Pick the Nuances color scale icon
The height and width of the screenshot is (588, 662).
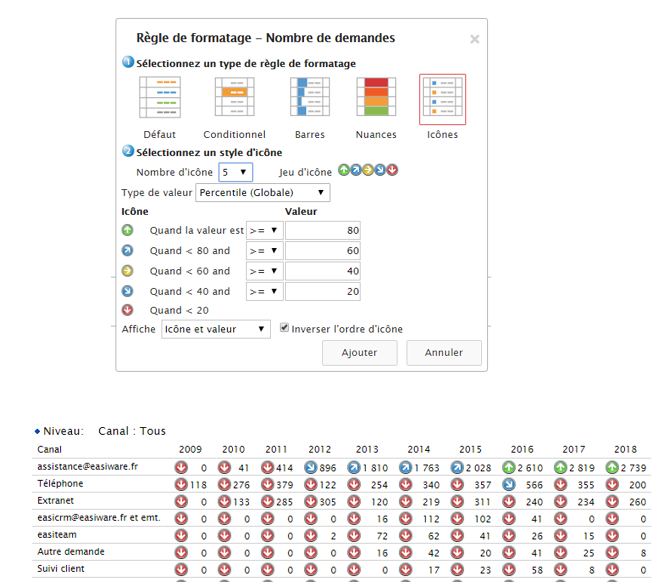376,99
